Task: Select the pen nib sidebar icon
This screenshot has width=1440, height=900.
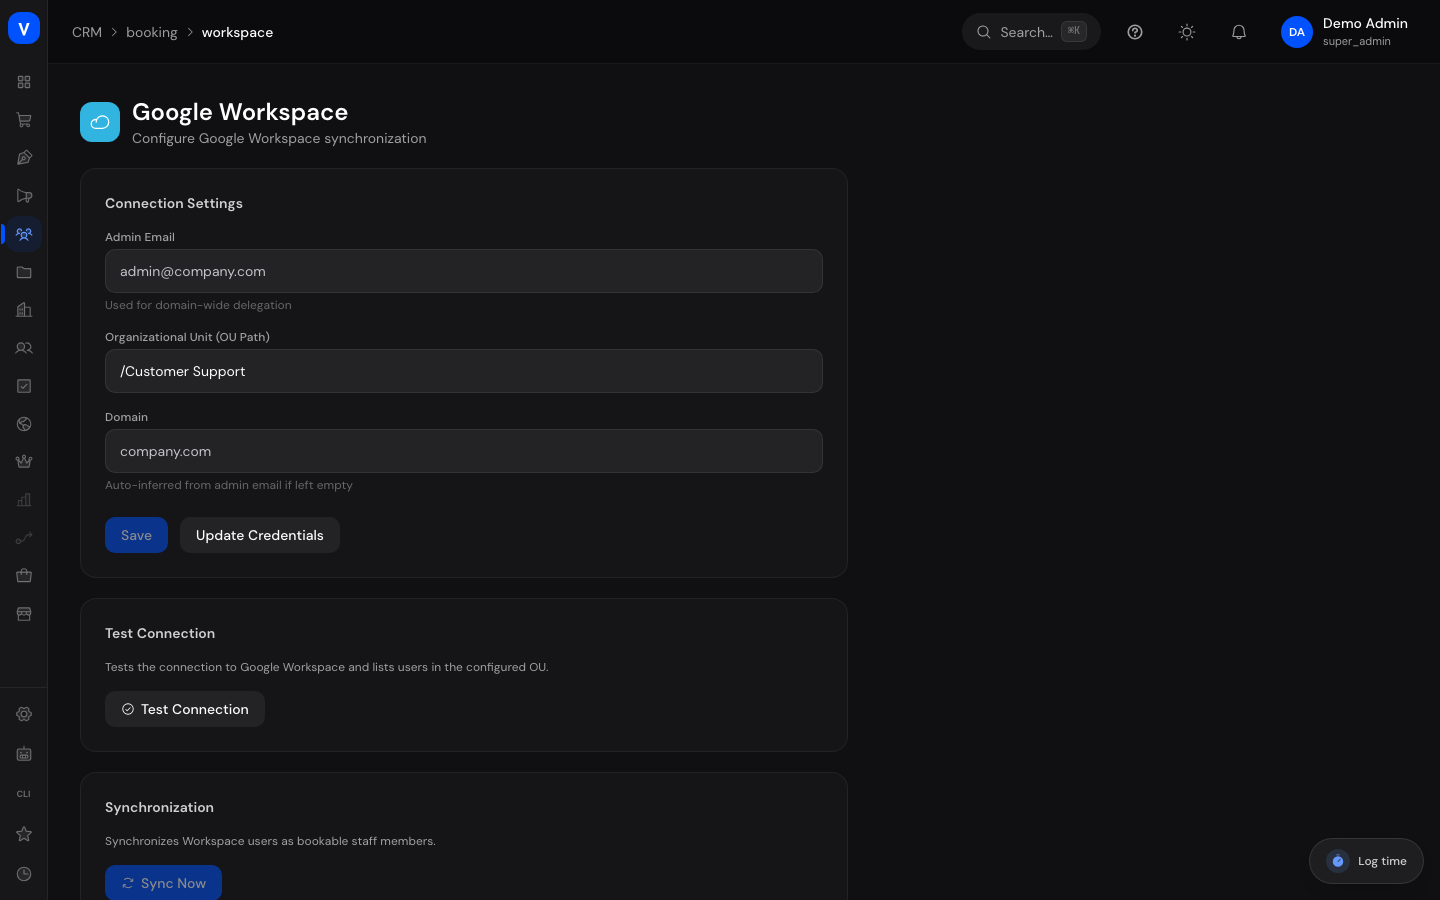Action: pos(24,158)
